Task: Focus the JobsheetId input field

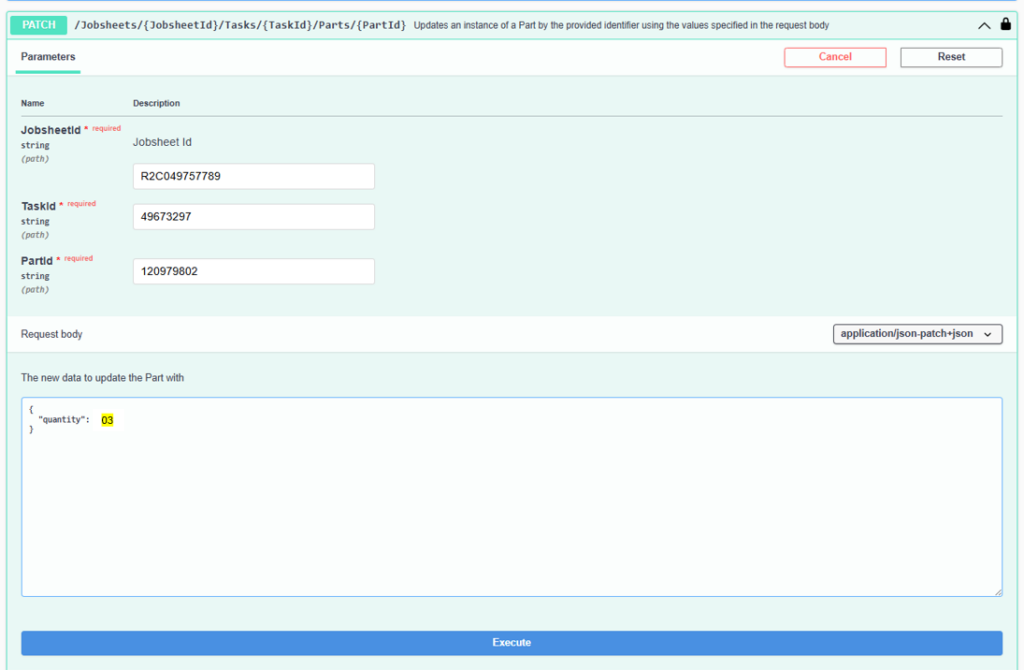Action: click(x=253, y=176)
